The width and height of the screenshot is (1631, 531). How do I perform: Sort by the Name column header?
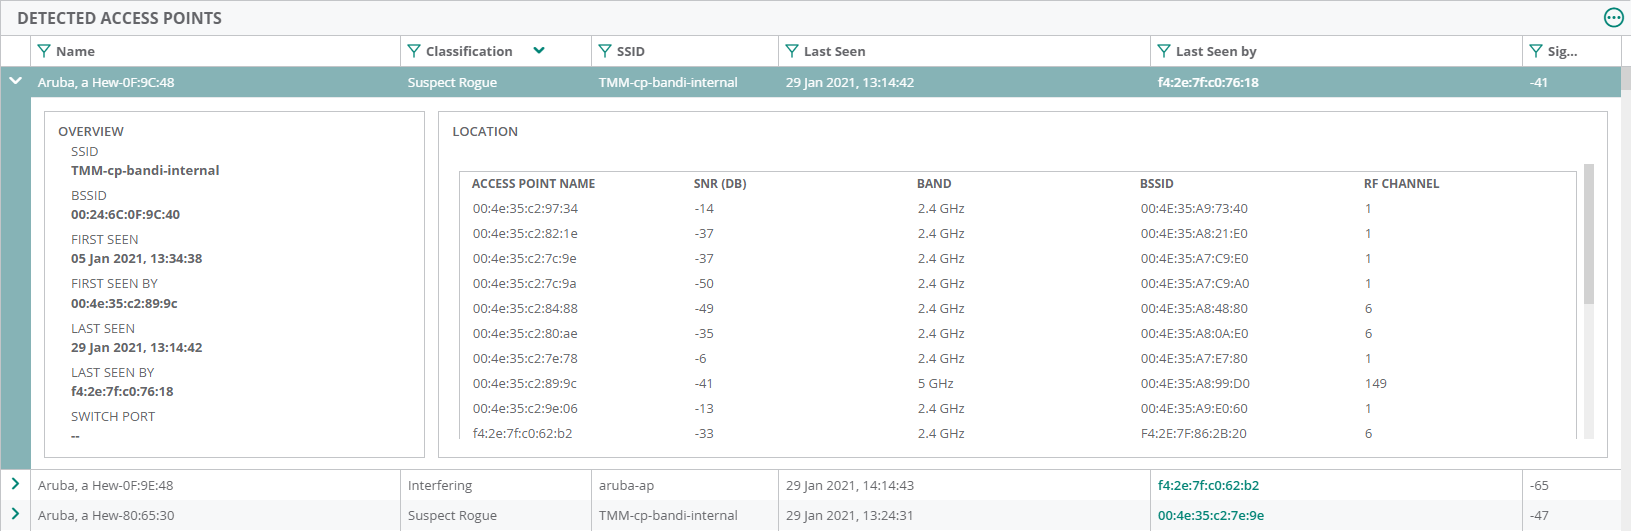point(76,52)
